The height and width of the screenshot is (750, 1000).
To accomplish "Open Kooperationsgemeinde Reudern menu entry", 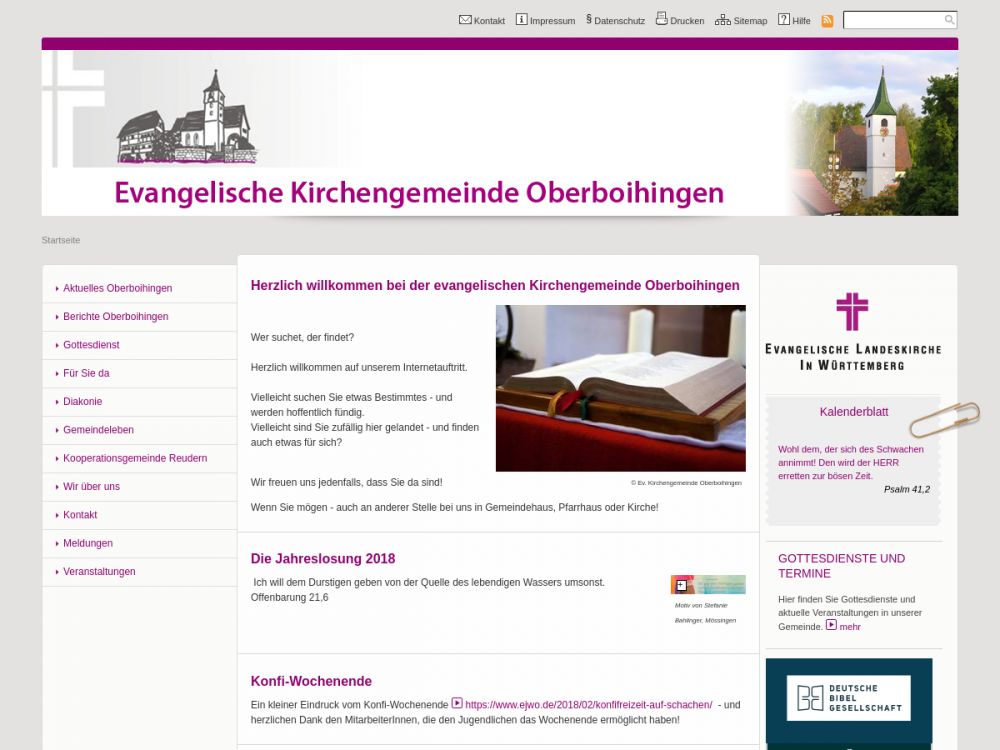I will 135,458.
